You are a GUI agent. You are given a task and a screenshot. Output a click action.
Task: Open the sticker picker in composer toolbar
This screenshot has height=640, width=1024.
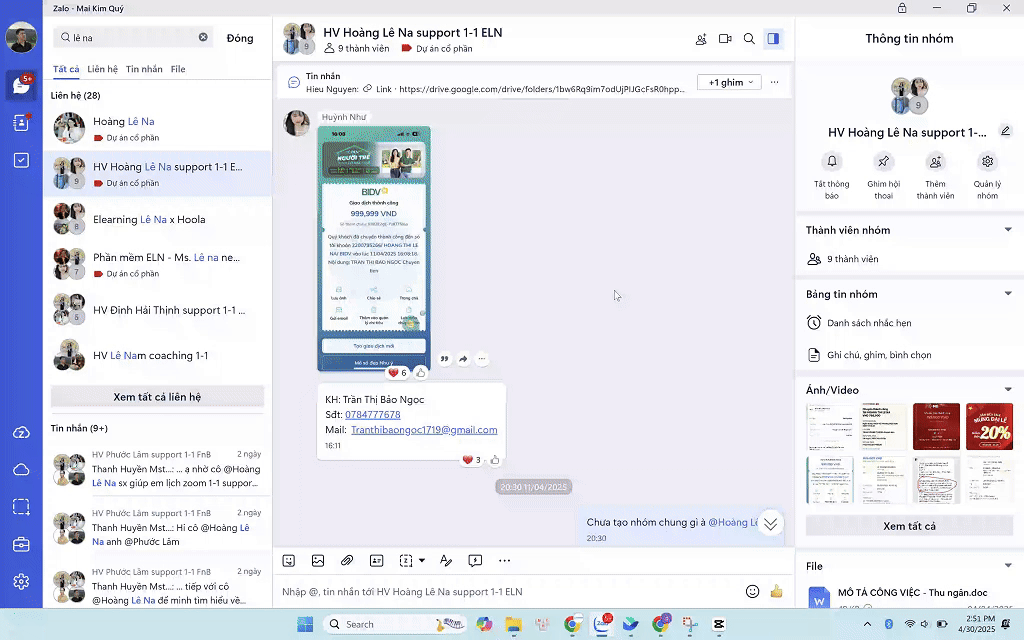click(289, 560)
